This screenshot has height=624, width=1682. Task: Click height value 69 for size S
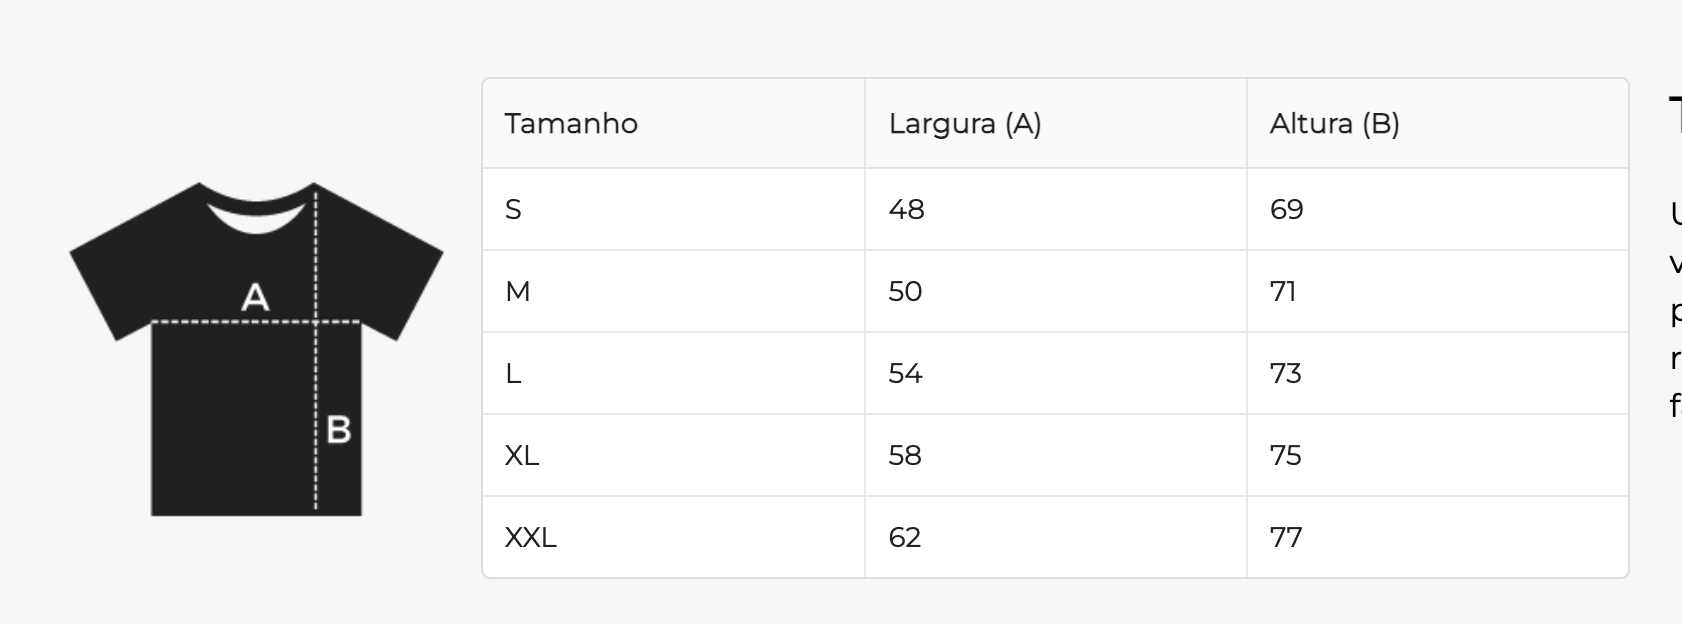pyautogui.click(x=1286, y=210)
